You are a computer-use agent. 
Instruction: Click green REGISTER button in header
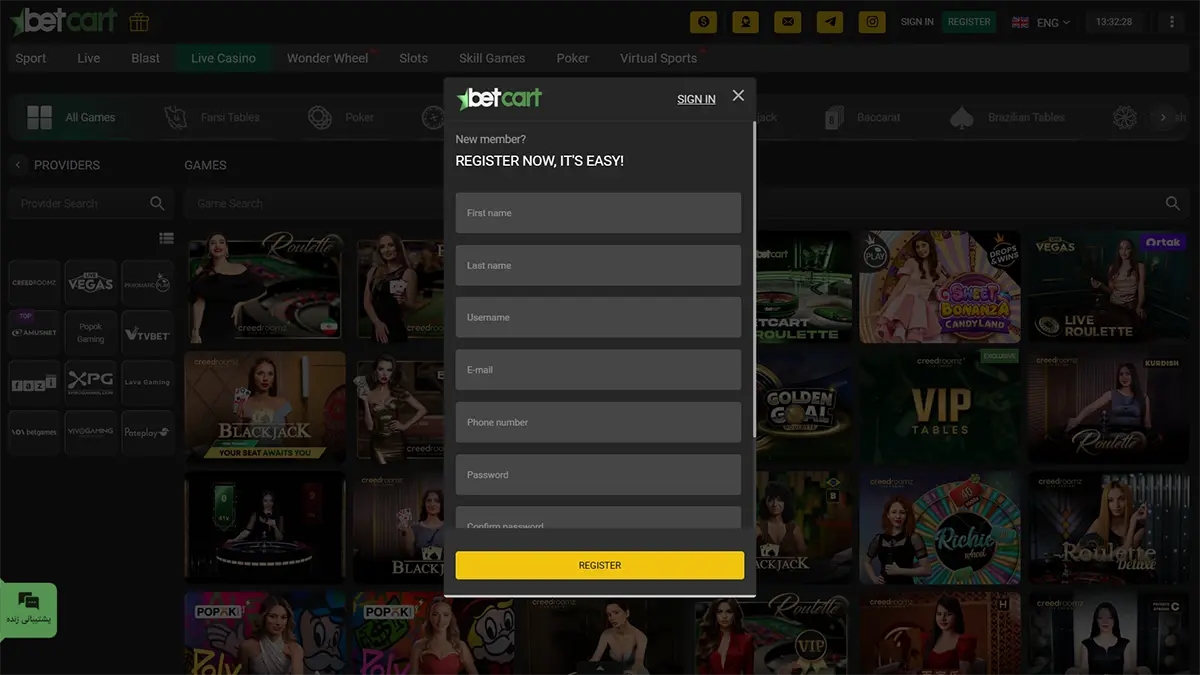[969, 22]
